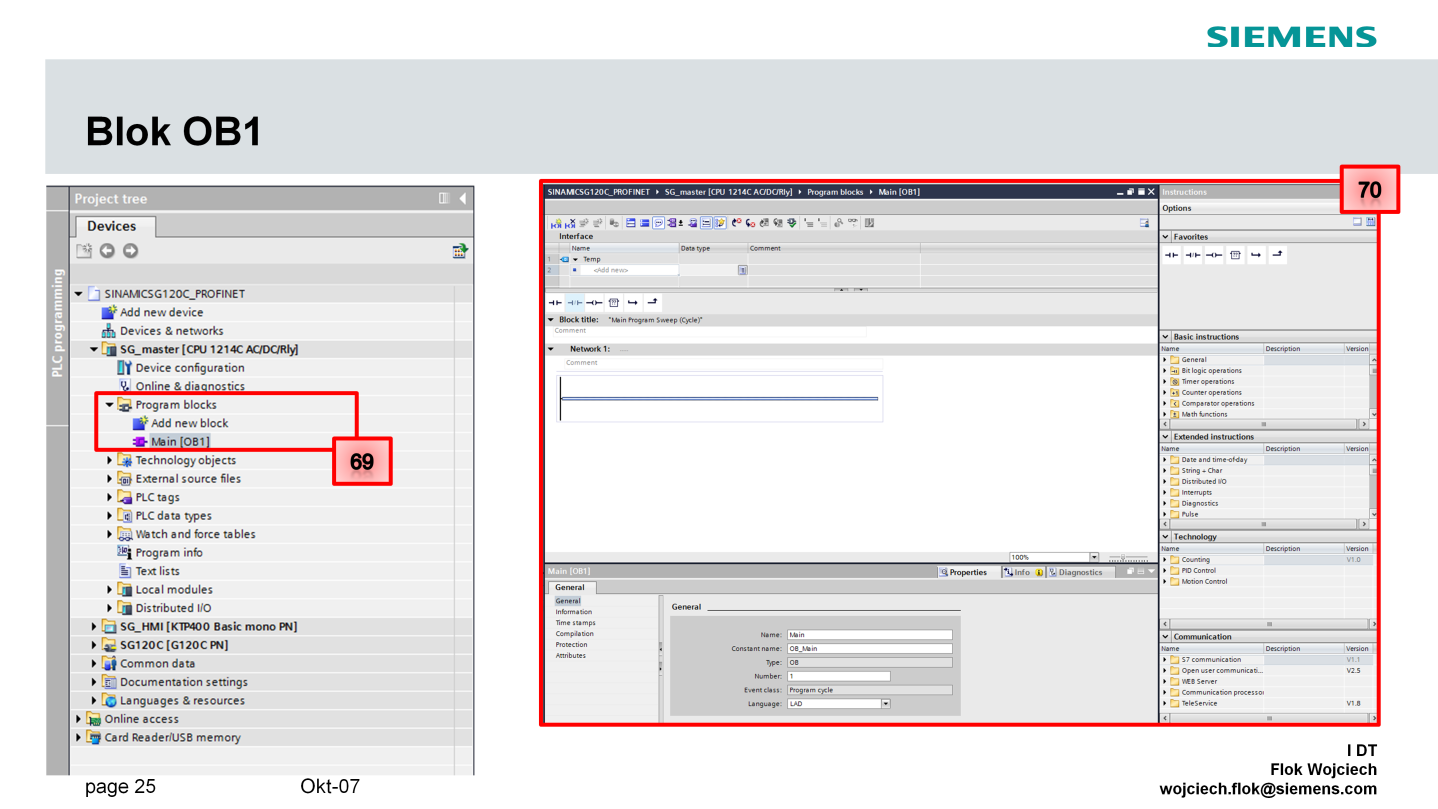Select the General tab in properties
Screen dimensions: 1438x809
pos(570,588)
